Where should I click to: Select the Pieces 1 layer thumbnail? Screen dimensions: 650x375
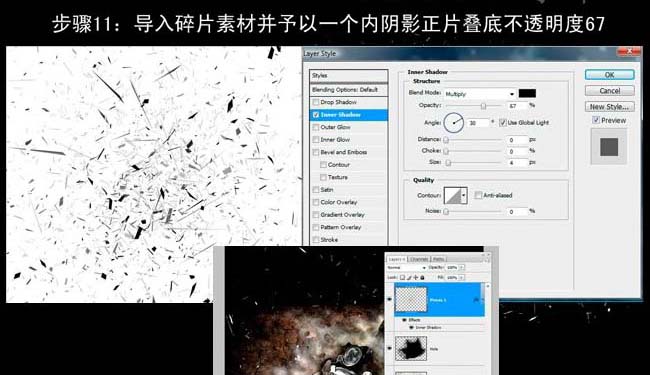411,299
